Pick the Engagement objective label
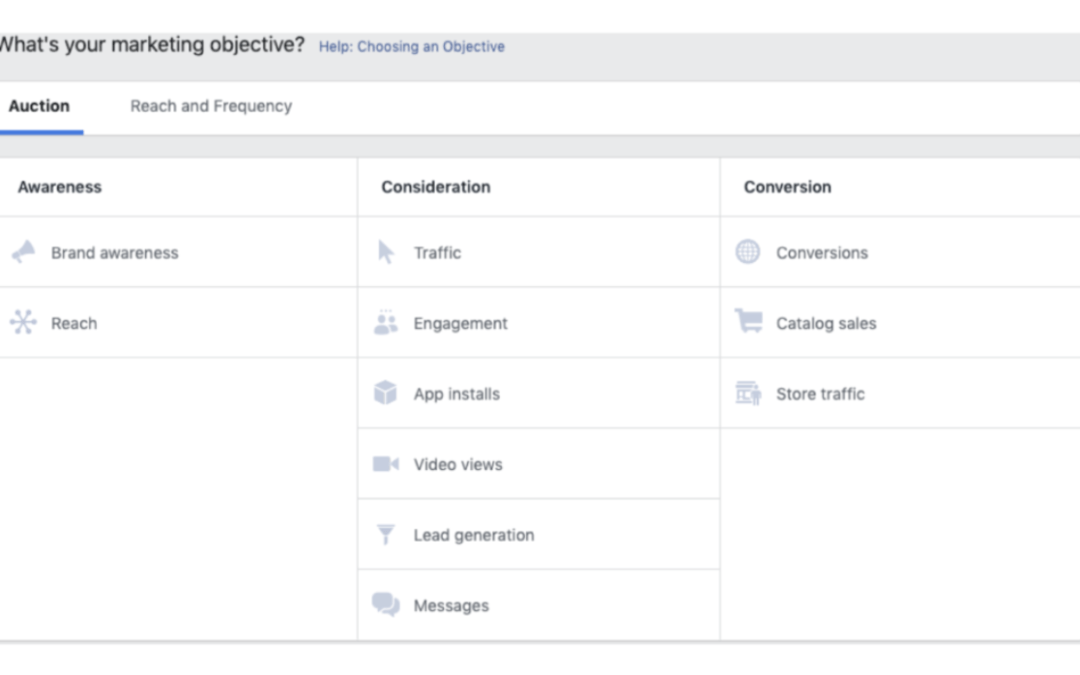The height and width of the screenshot is (675, 1080). (460, 324)
